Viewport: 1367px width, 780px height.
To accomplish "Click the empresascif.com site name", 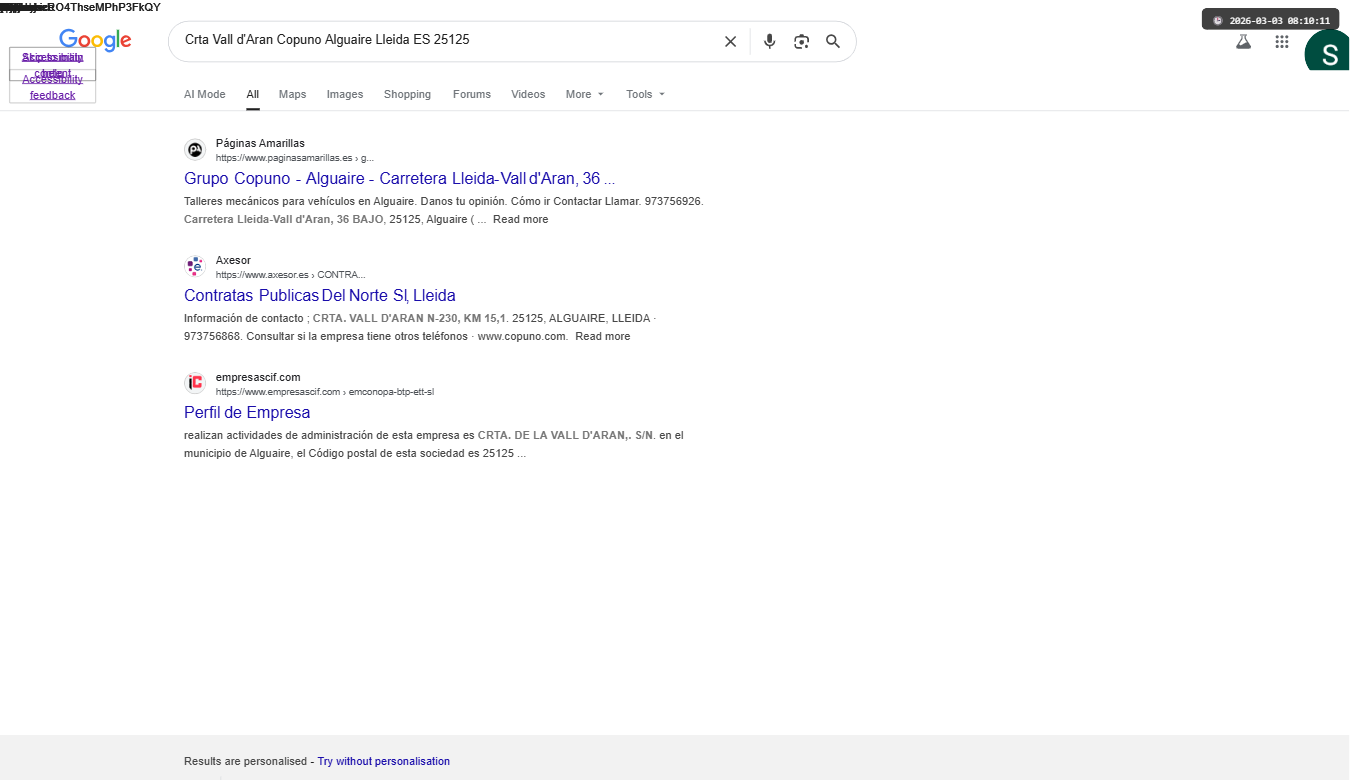I will 258,377.
